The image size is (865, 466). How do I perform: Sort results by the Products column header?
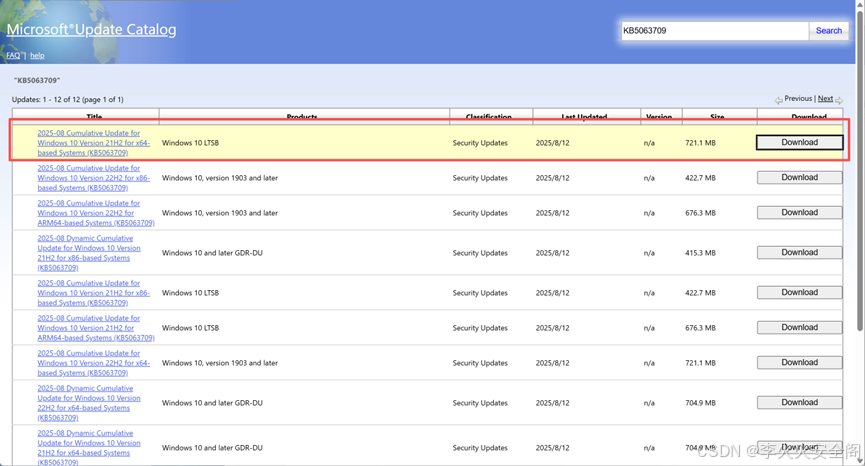click(x=302, y=117)
